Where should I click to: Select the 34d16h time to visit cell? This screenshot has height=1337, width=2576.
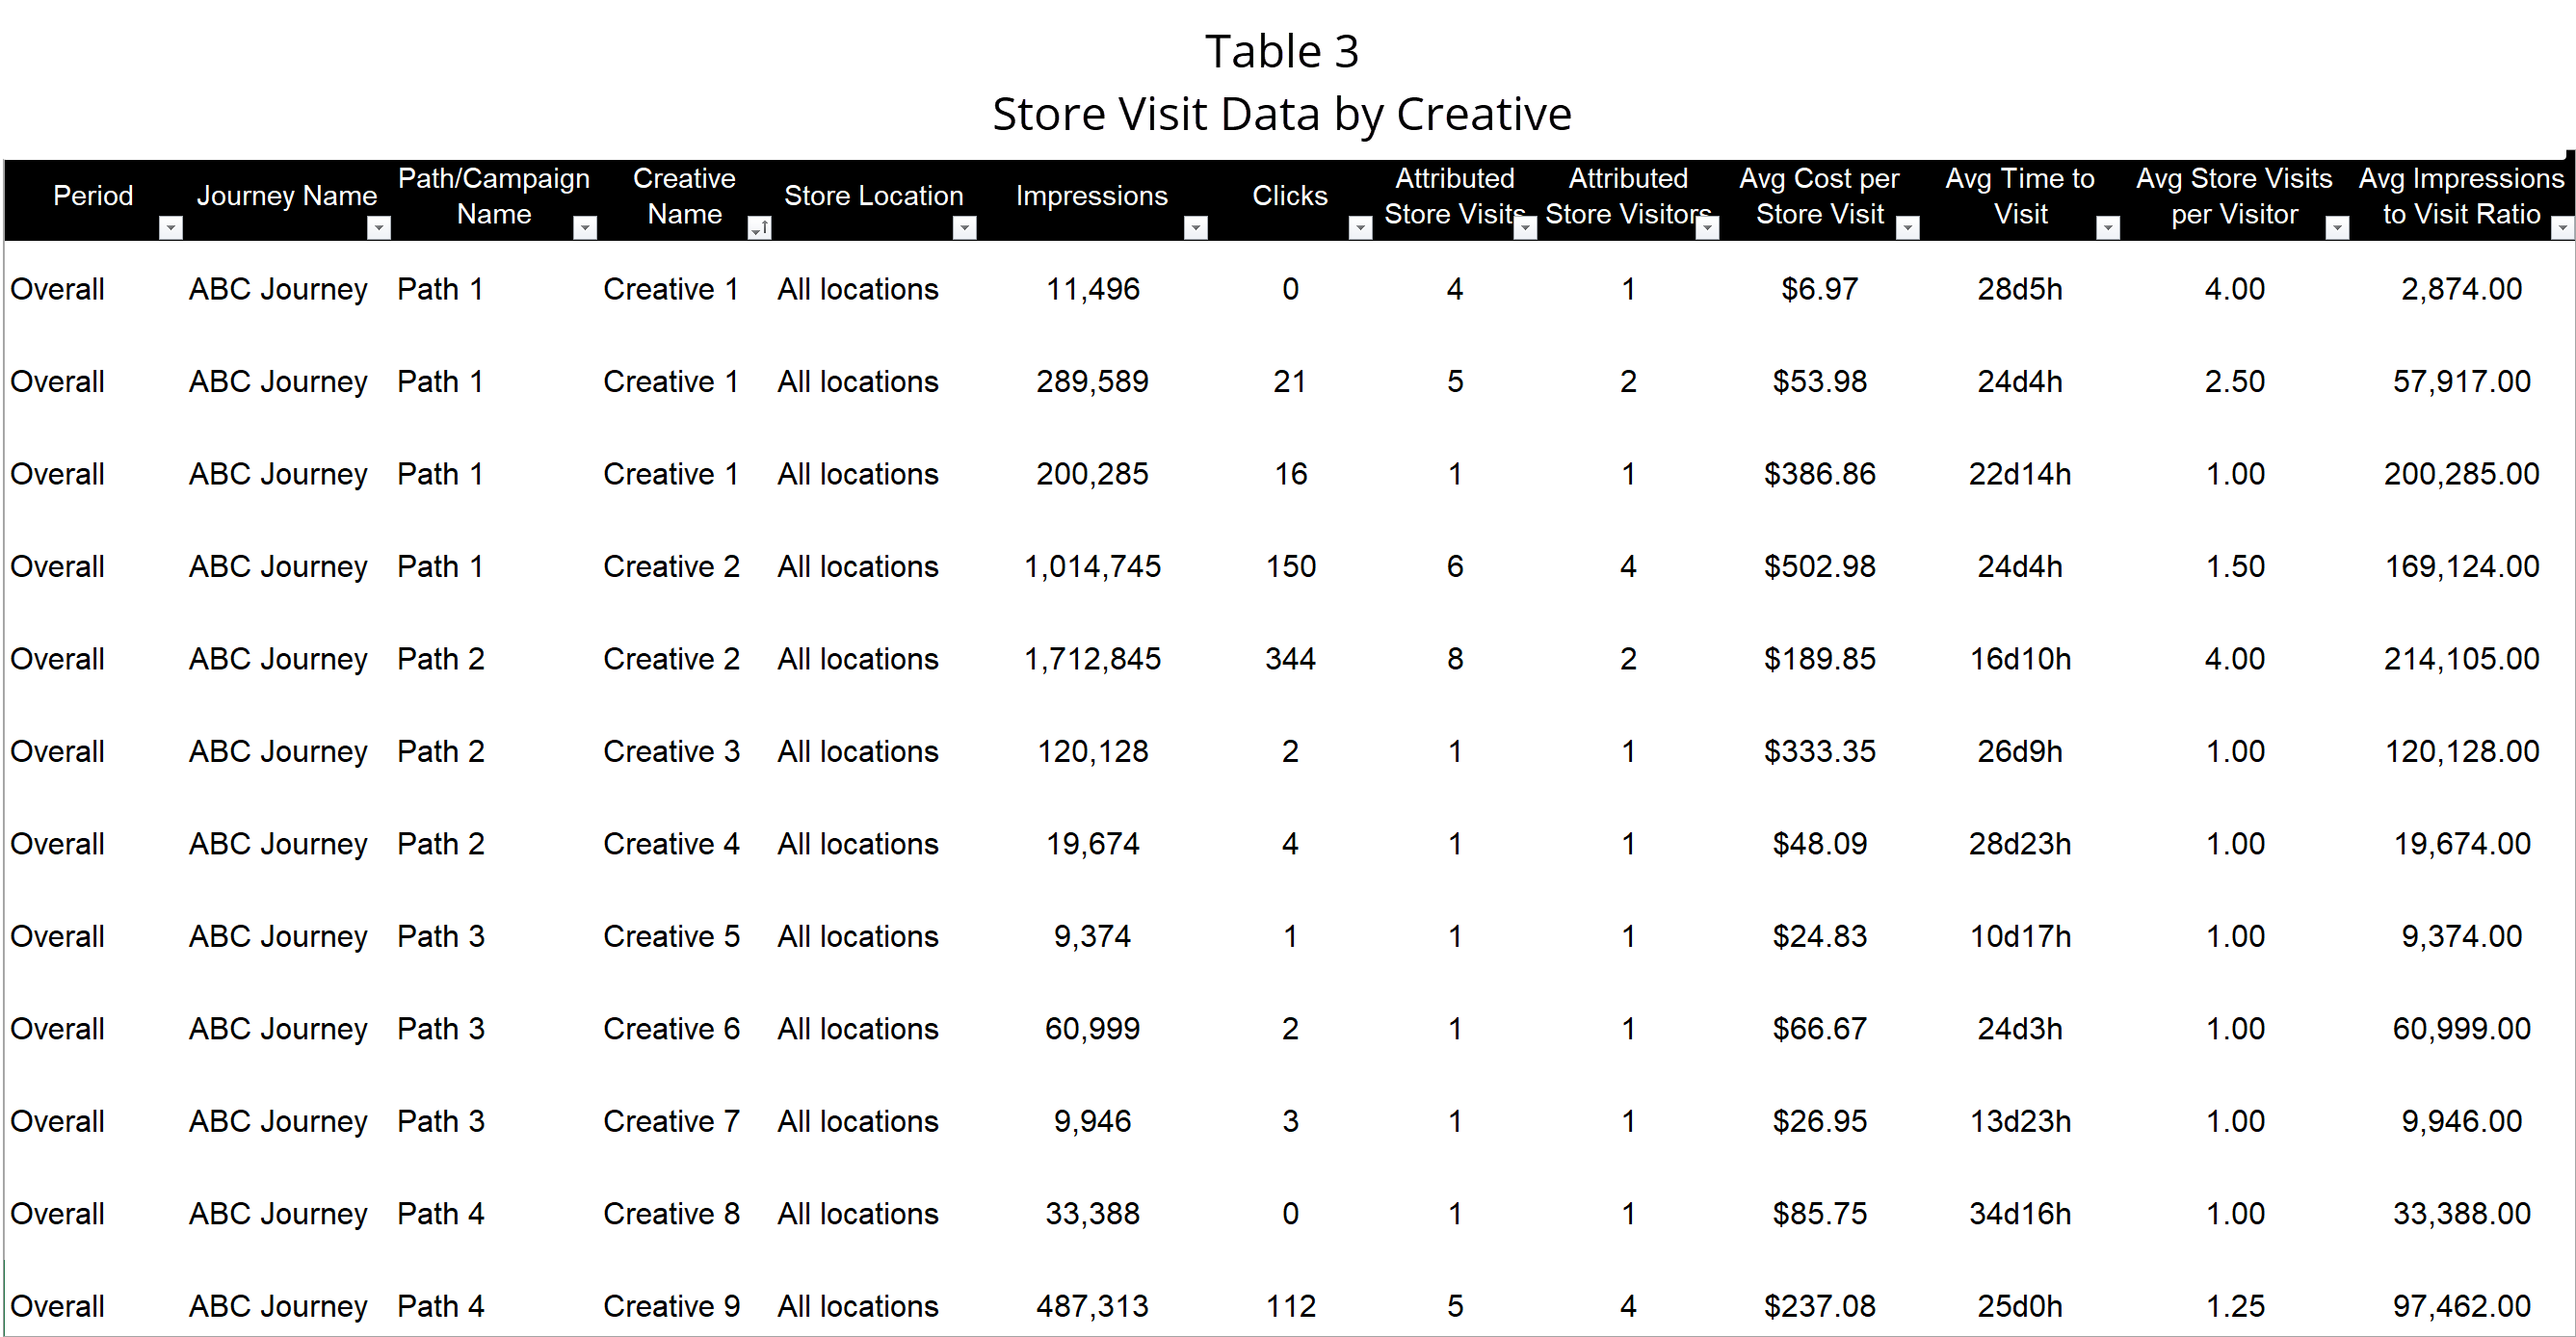point(2019,1214)
